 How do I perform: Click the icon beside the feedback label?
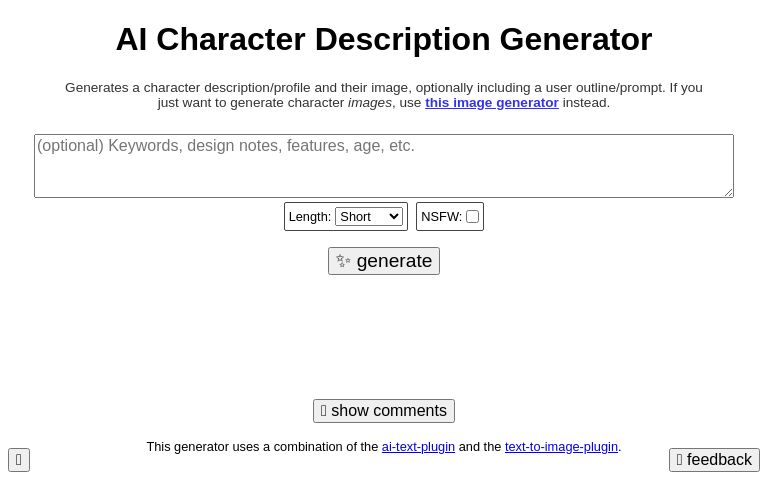pyautogui.click(x=680, y=460)
